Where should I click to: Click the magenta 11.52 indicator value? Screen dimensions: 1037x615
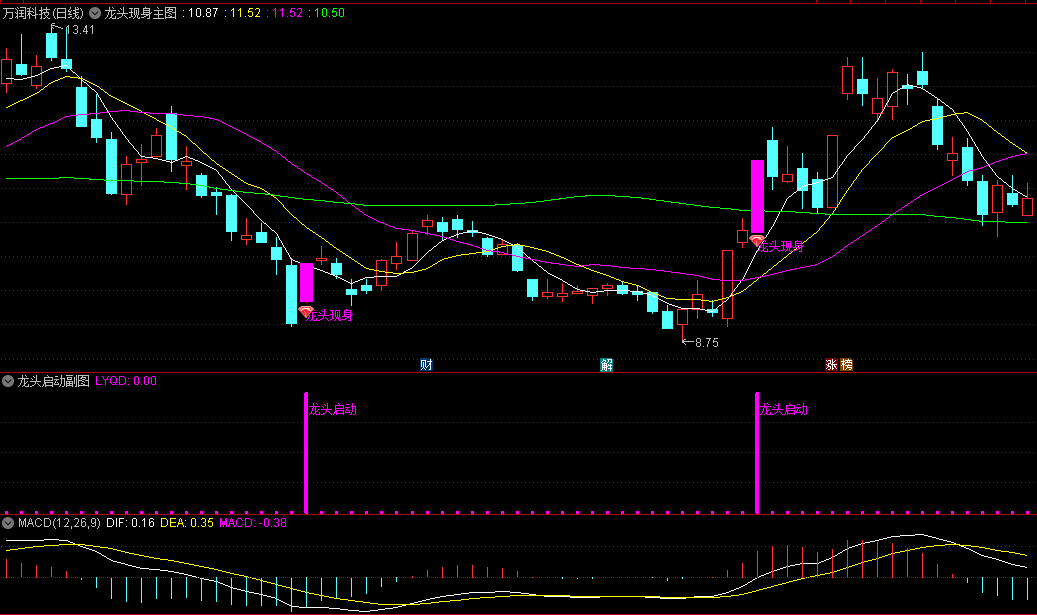click(x=287, y=13)
